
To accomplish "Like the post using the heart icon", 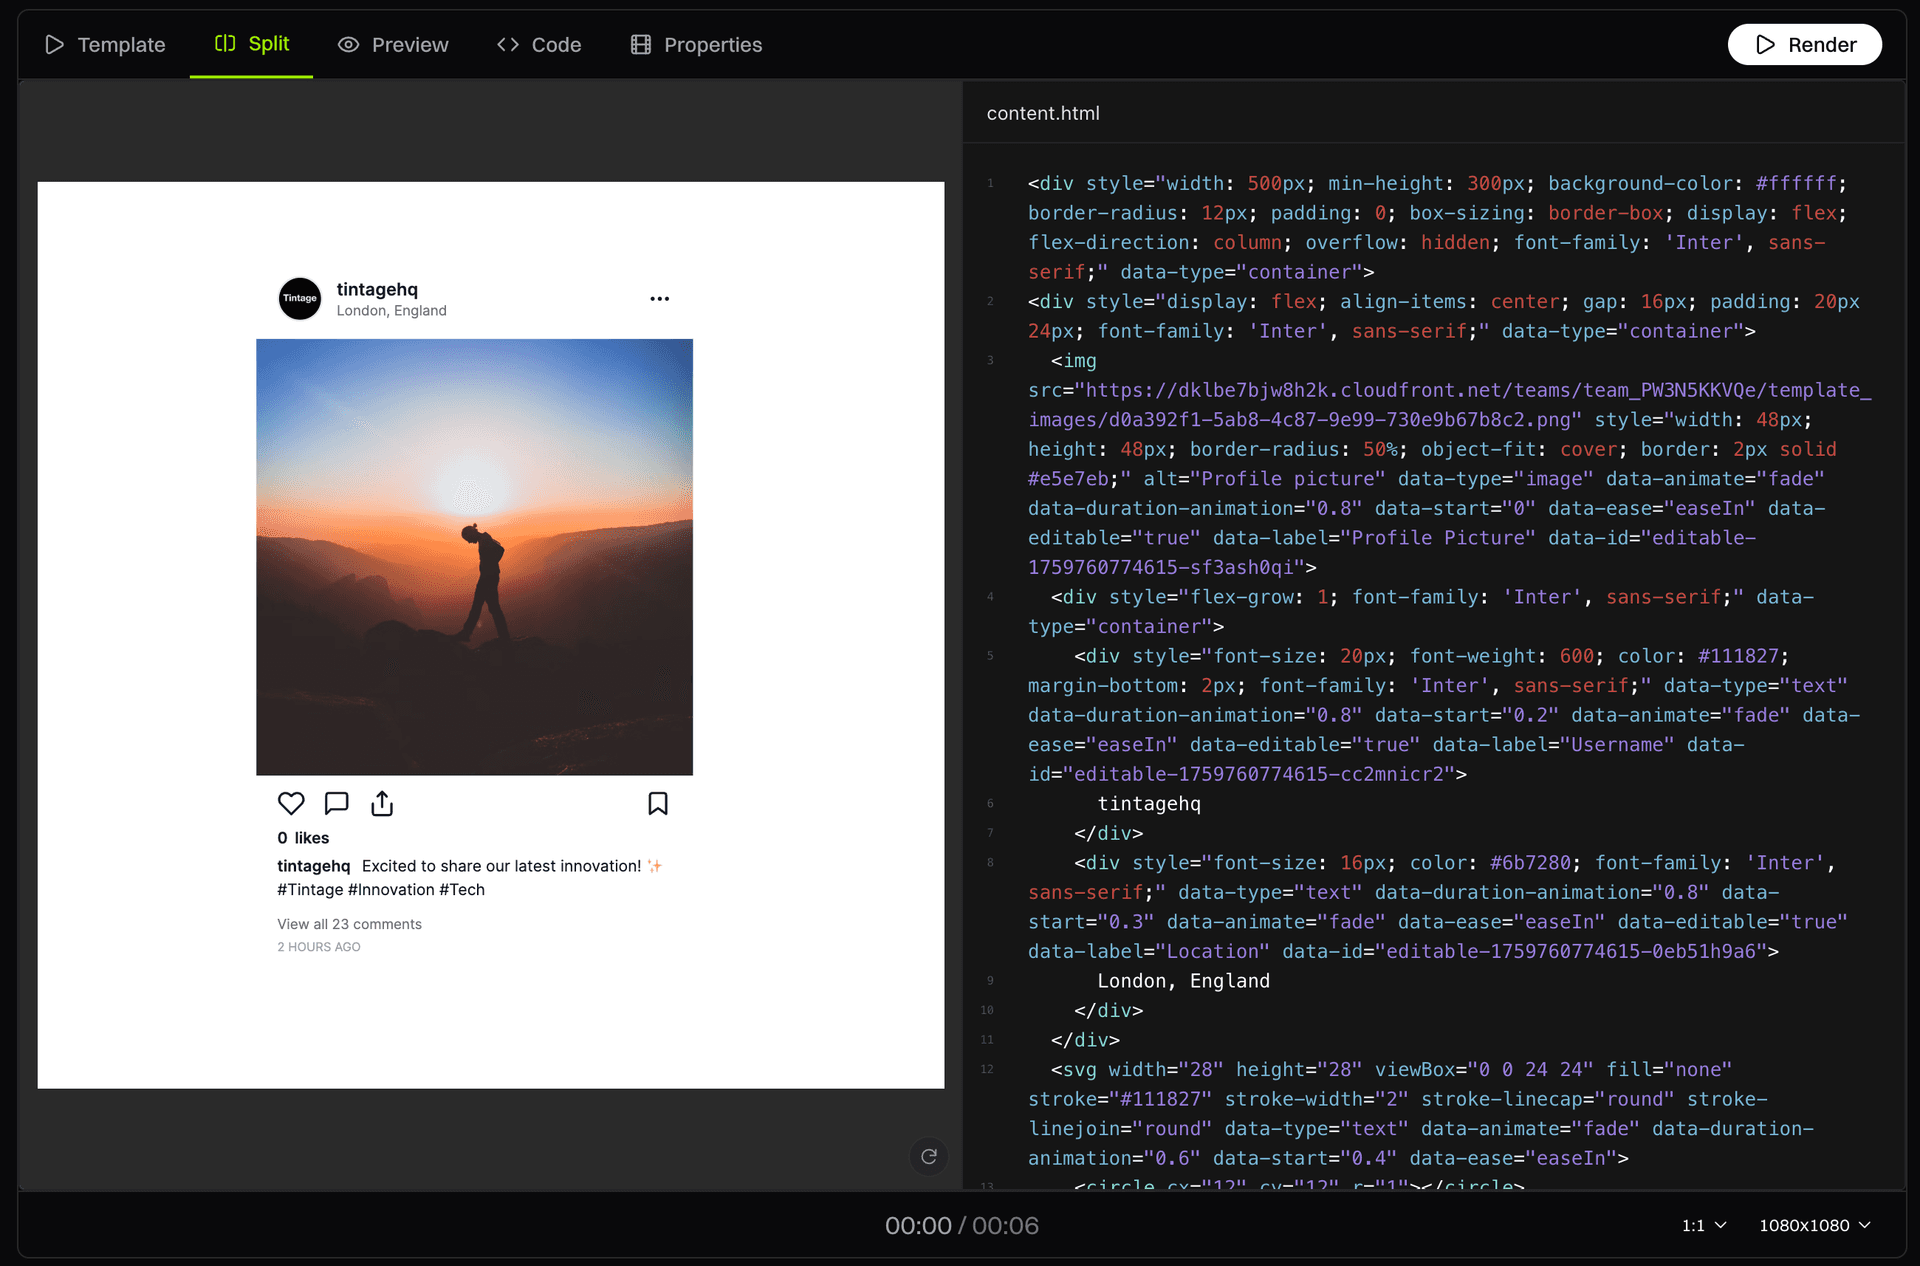I will pos(290,803).
